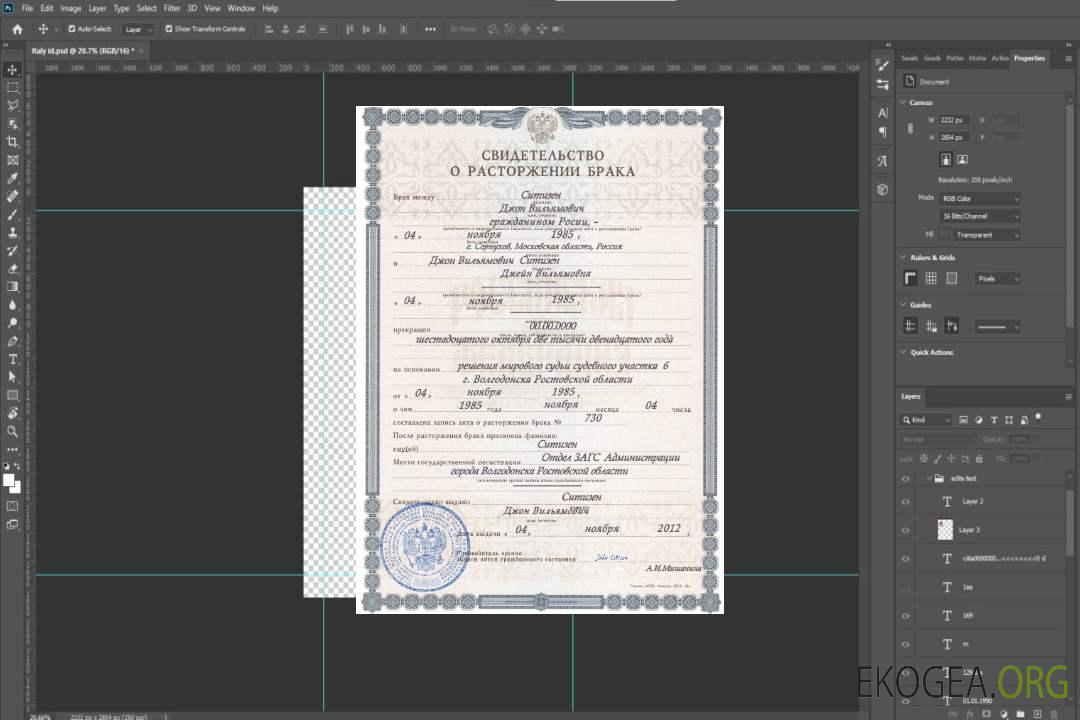Toggle the Auto-Select checkbox

click(x=72, y=29)
